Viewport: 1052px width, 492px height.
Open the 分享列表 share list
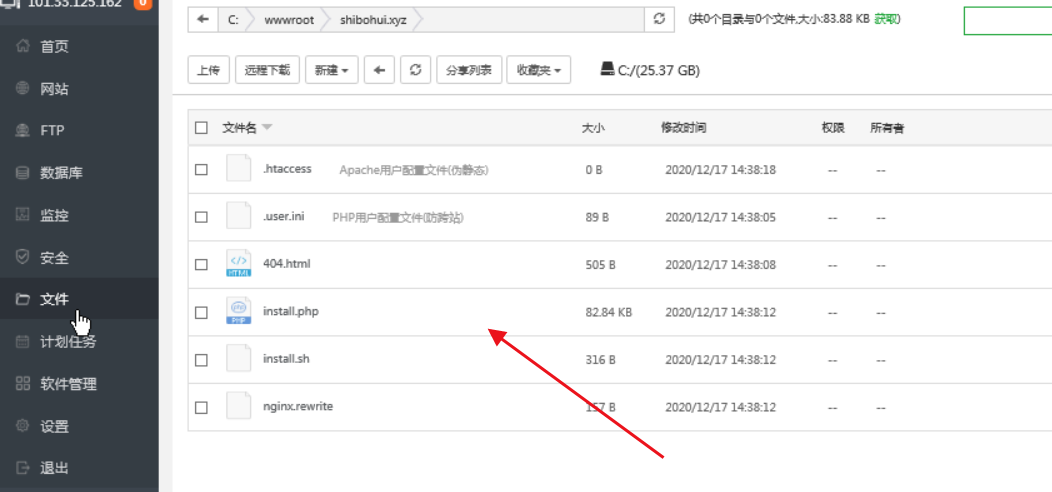(x=469, y=70)
